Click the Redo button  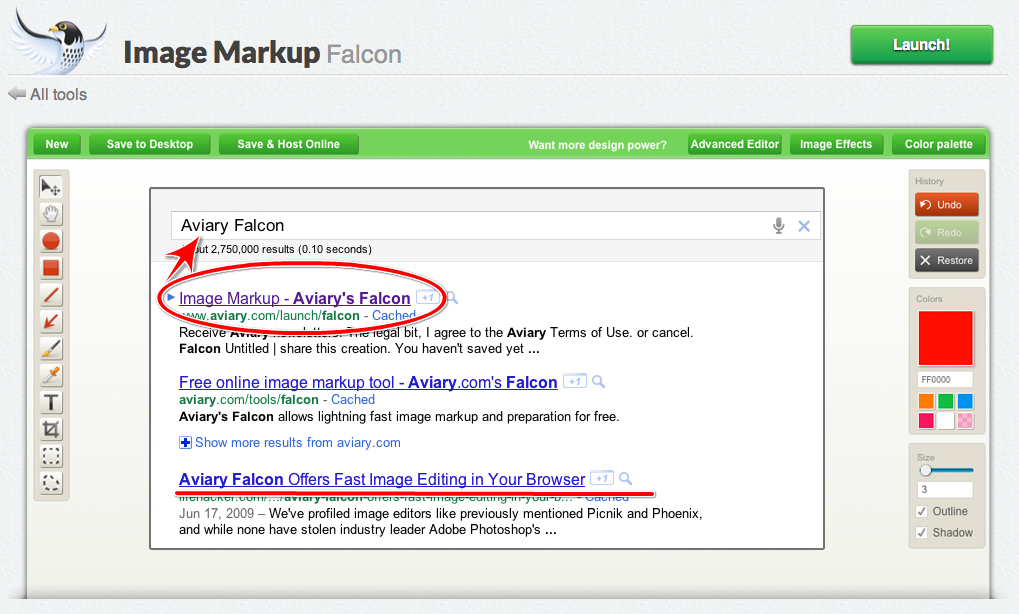pos(947,233)
